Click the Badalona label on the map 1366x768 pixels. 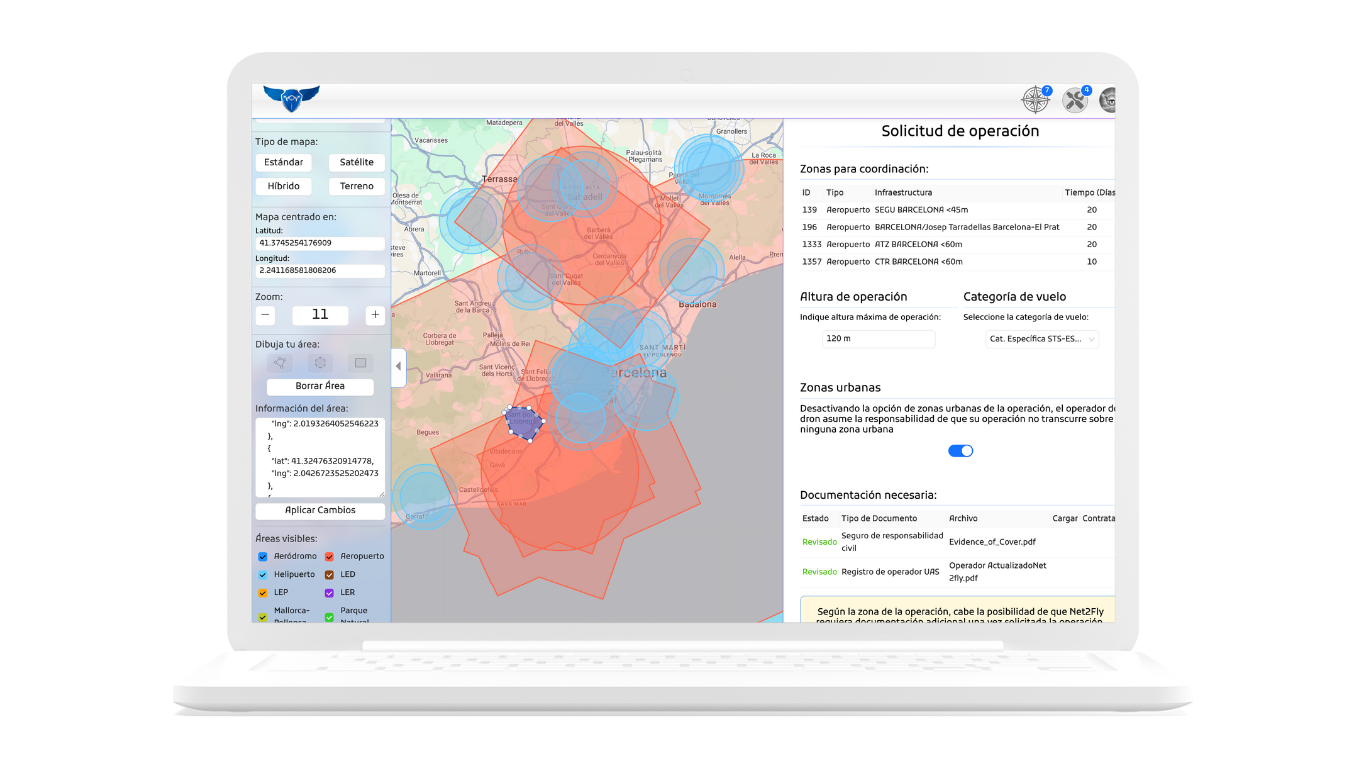697,304
